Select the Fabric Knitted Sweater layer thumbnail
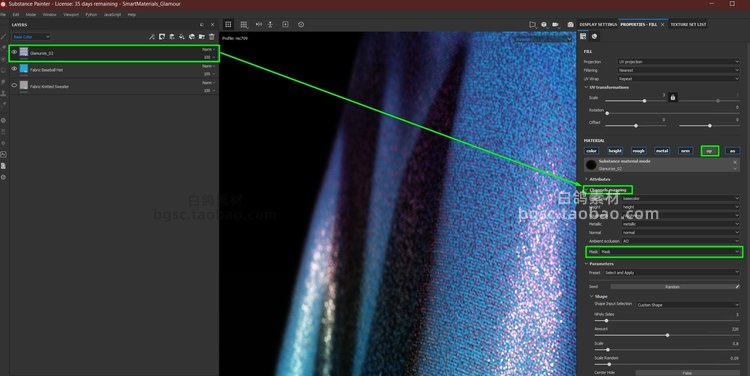 (23, 86)
